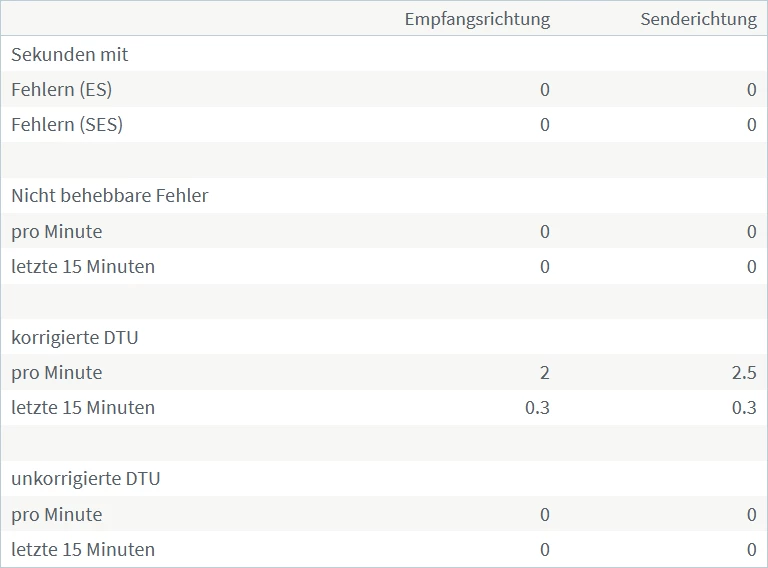The height and width of the screenshot is (568, 768).
Task: Select the "Sekunden mit" section label
Action: pyautogui.click(x=70, y=55)
